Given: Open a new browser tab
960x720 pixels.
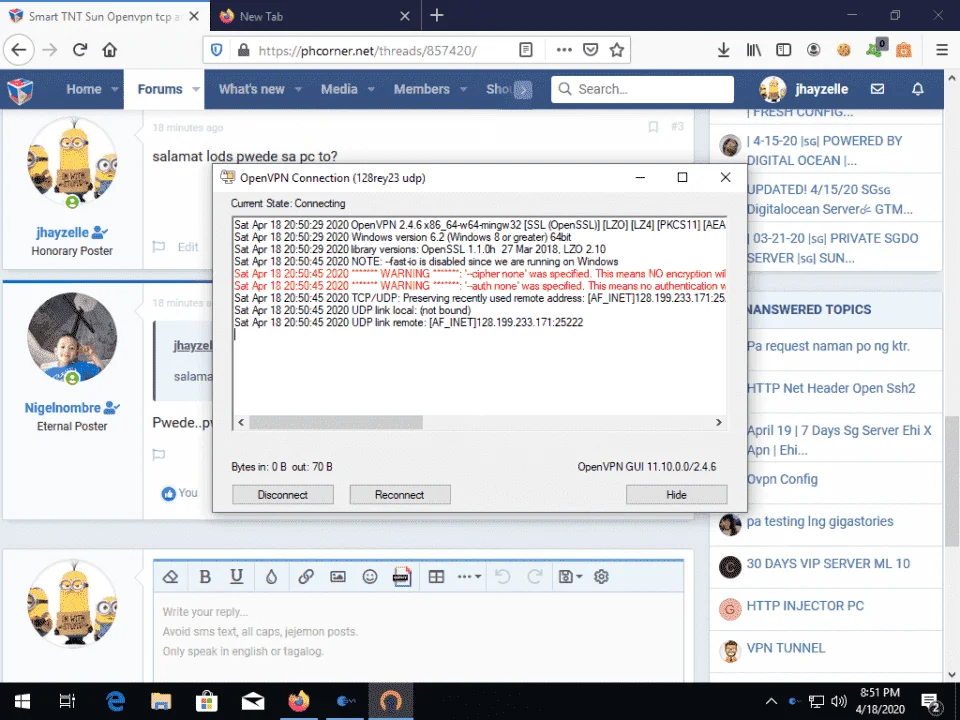Looking at the screenshot, I should coord(437,15).
